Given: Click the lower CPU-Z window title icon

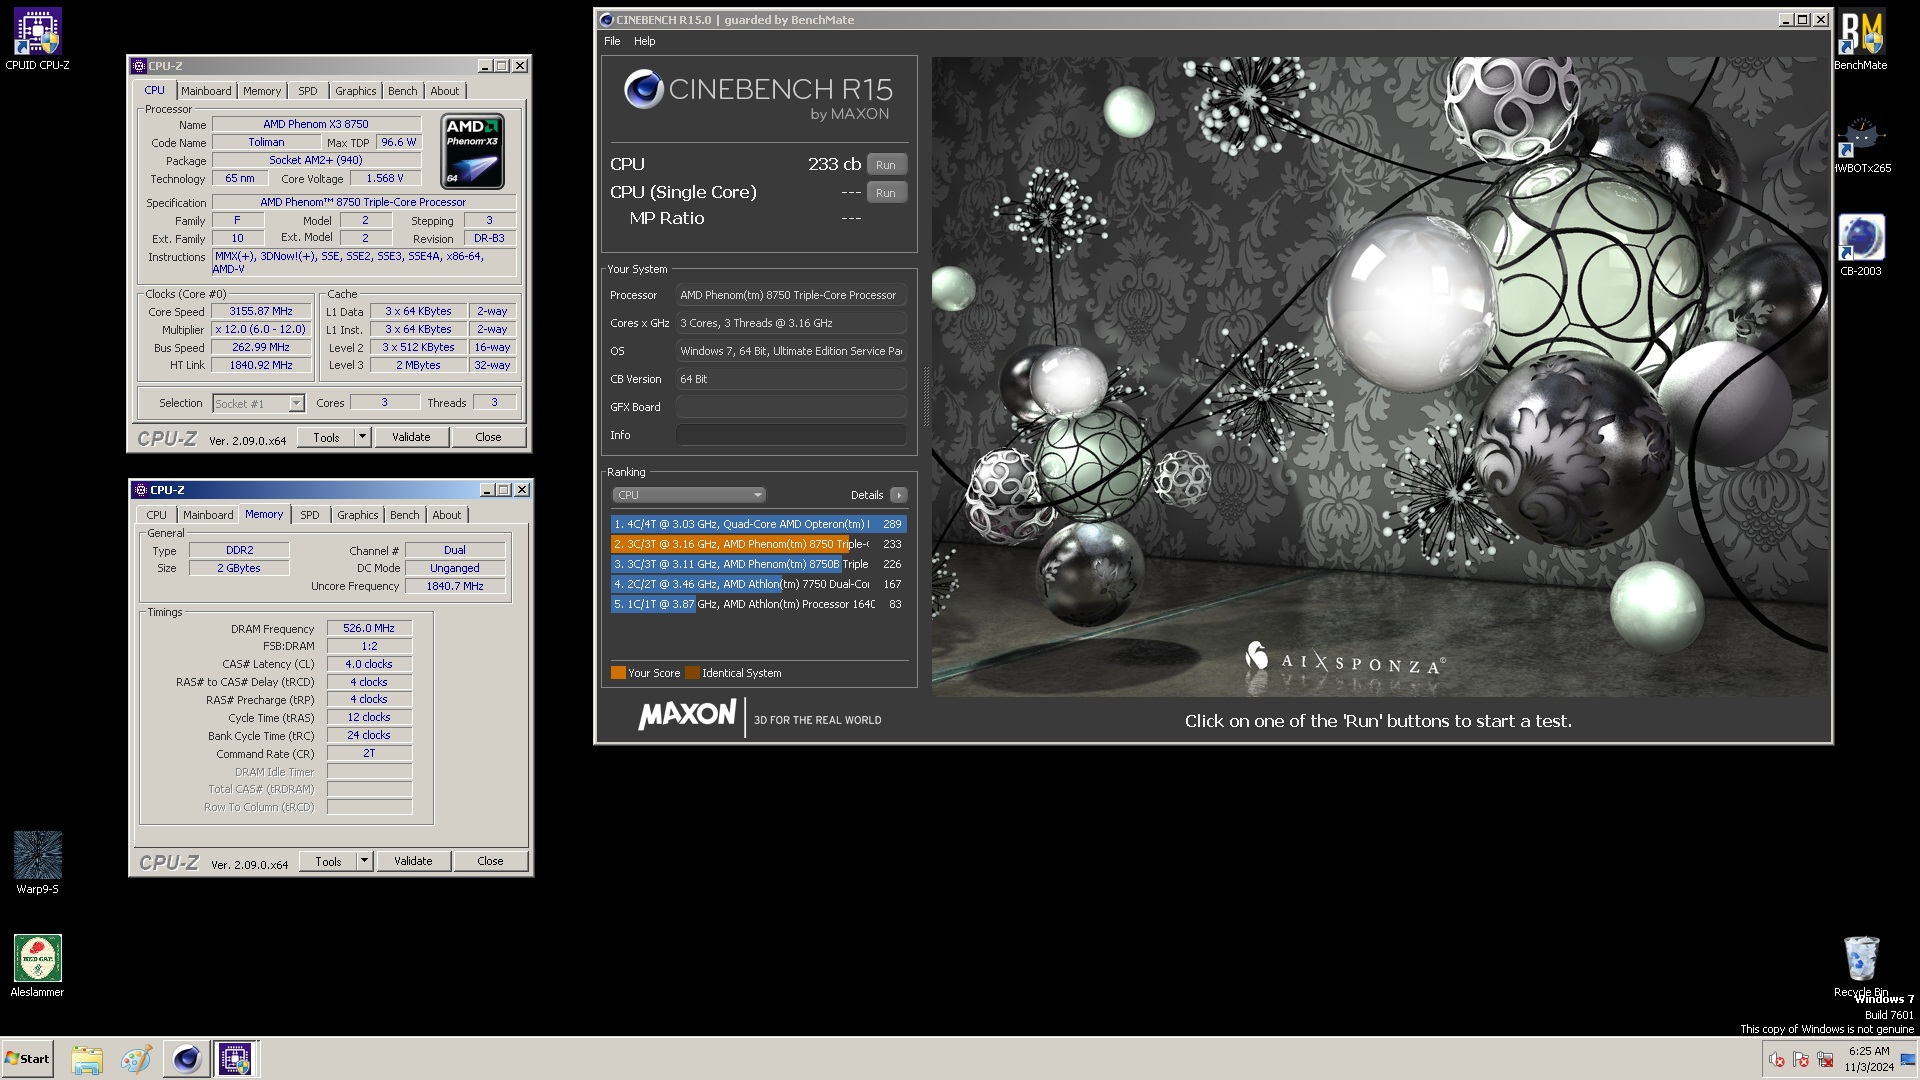Looking at the screenshot, I should (141, 490).
